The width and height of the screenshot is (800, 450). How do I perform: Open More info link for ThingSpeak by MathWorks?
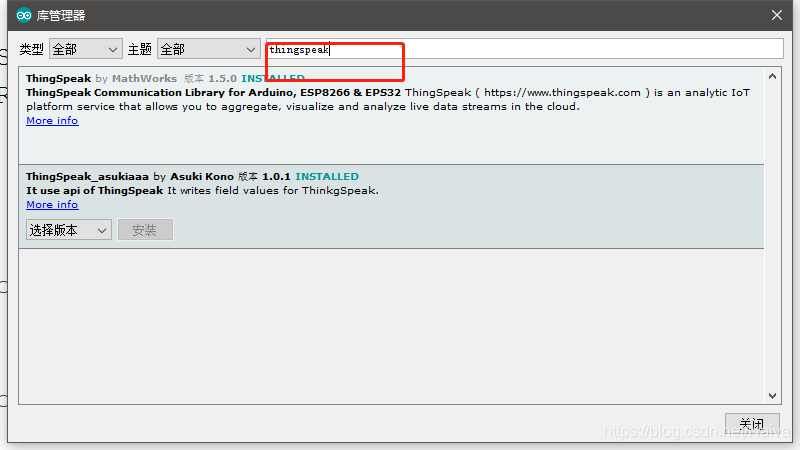coord(52,120)
